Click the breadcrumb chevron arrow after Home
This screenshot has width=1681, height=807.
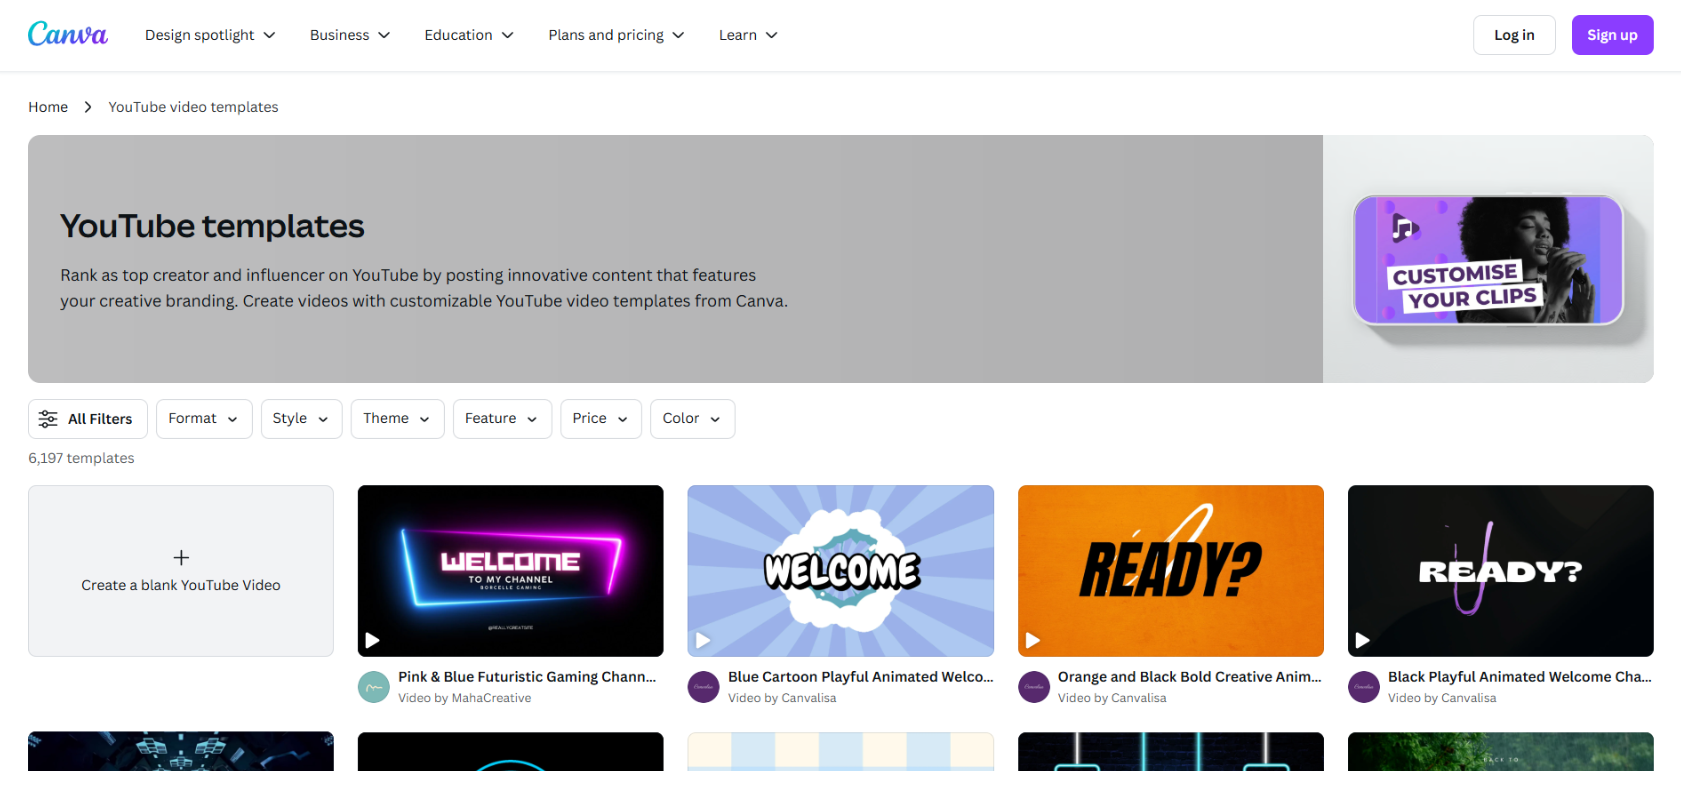pyautogui.click(x=88, y=107)
